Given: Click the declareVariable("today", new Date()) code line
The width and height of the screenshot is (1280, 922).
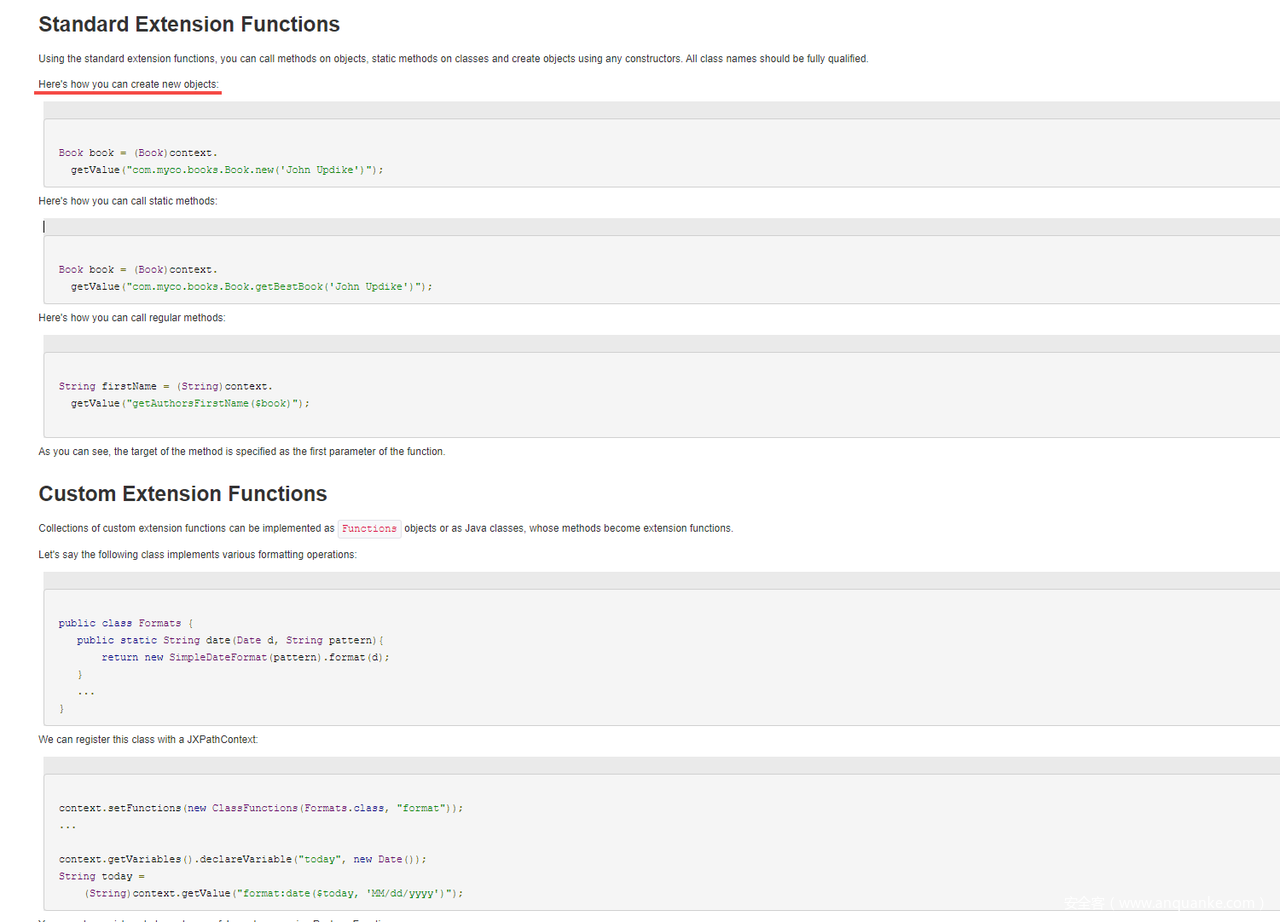Looking at the screenshot, I should [242, 859].
